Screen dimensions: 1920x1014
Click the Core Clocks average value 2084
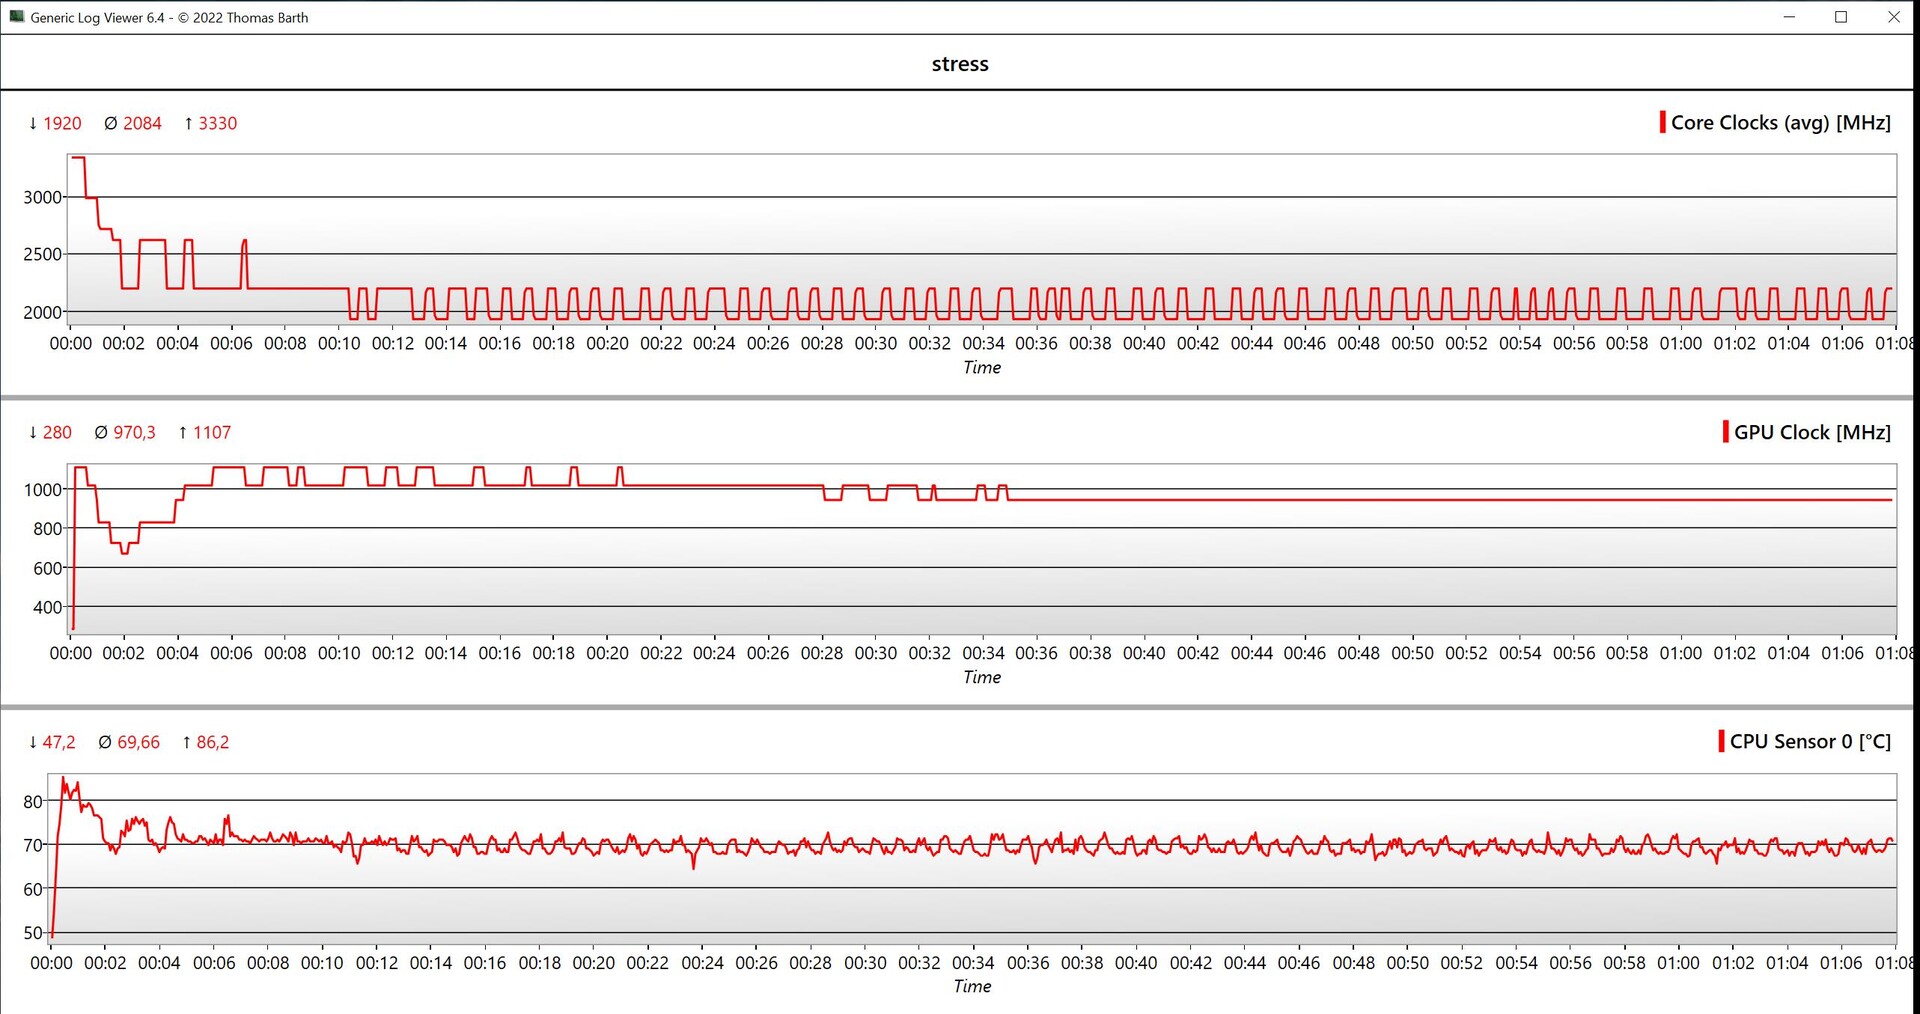click(142, 123)
